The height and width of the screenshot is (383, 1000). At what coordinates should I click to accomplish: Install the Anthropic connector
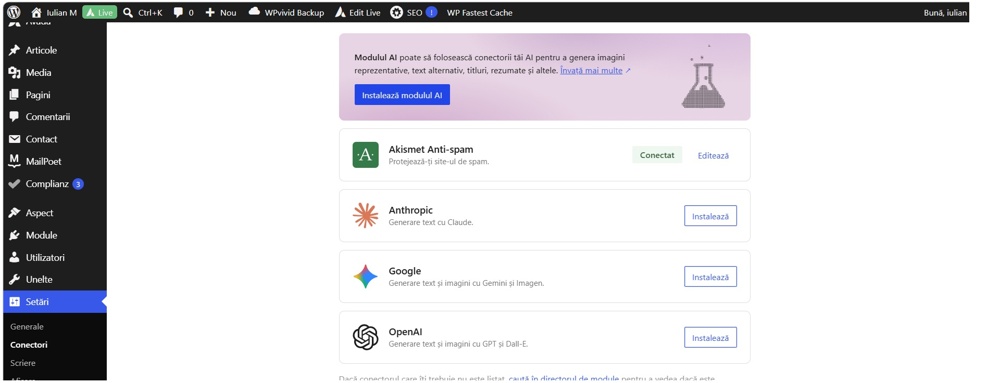point(710,216)
